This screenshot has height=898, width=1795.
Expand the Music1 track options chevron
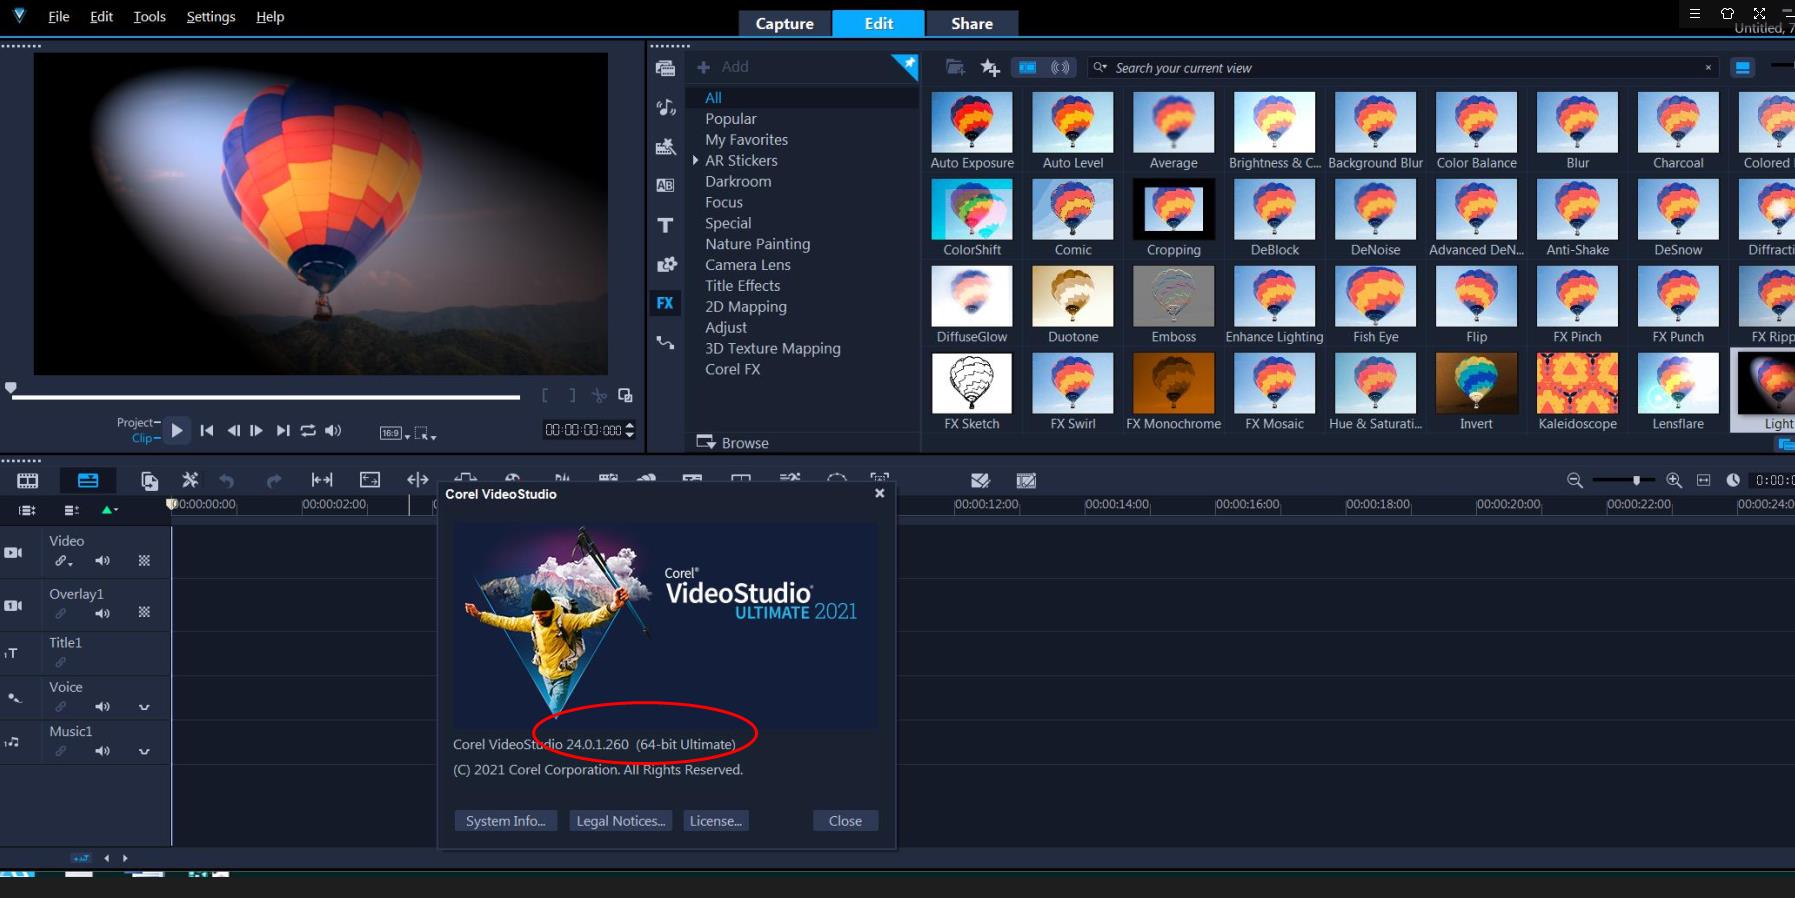[144, 751]
